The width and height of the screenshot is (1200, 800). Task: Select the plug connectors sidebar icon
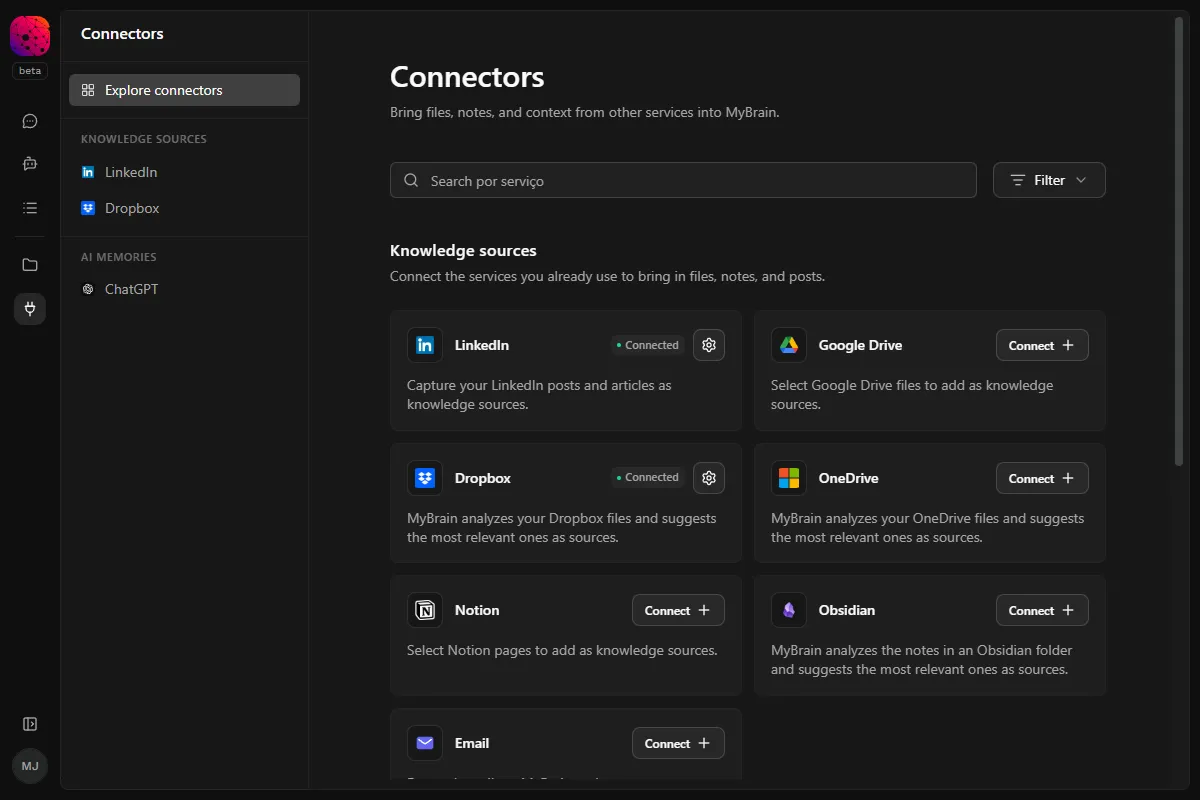[30, 309]
